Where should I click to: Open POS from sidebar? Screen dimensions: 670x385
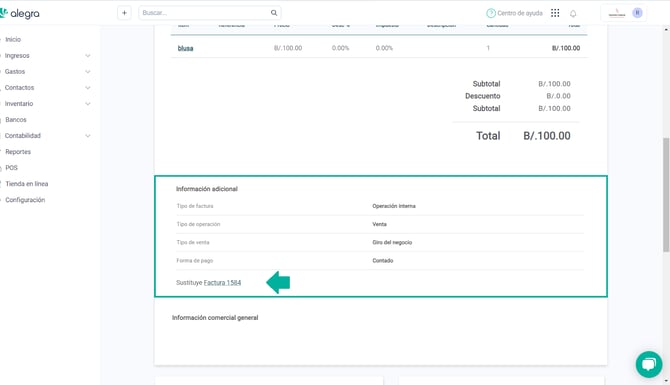coord(12,168)
